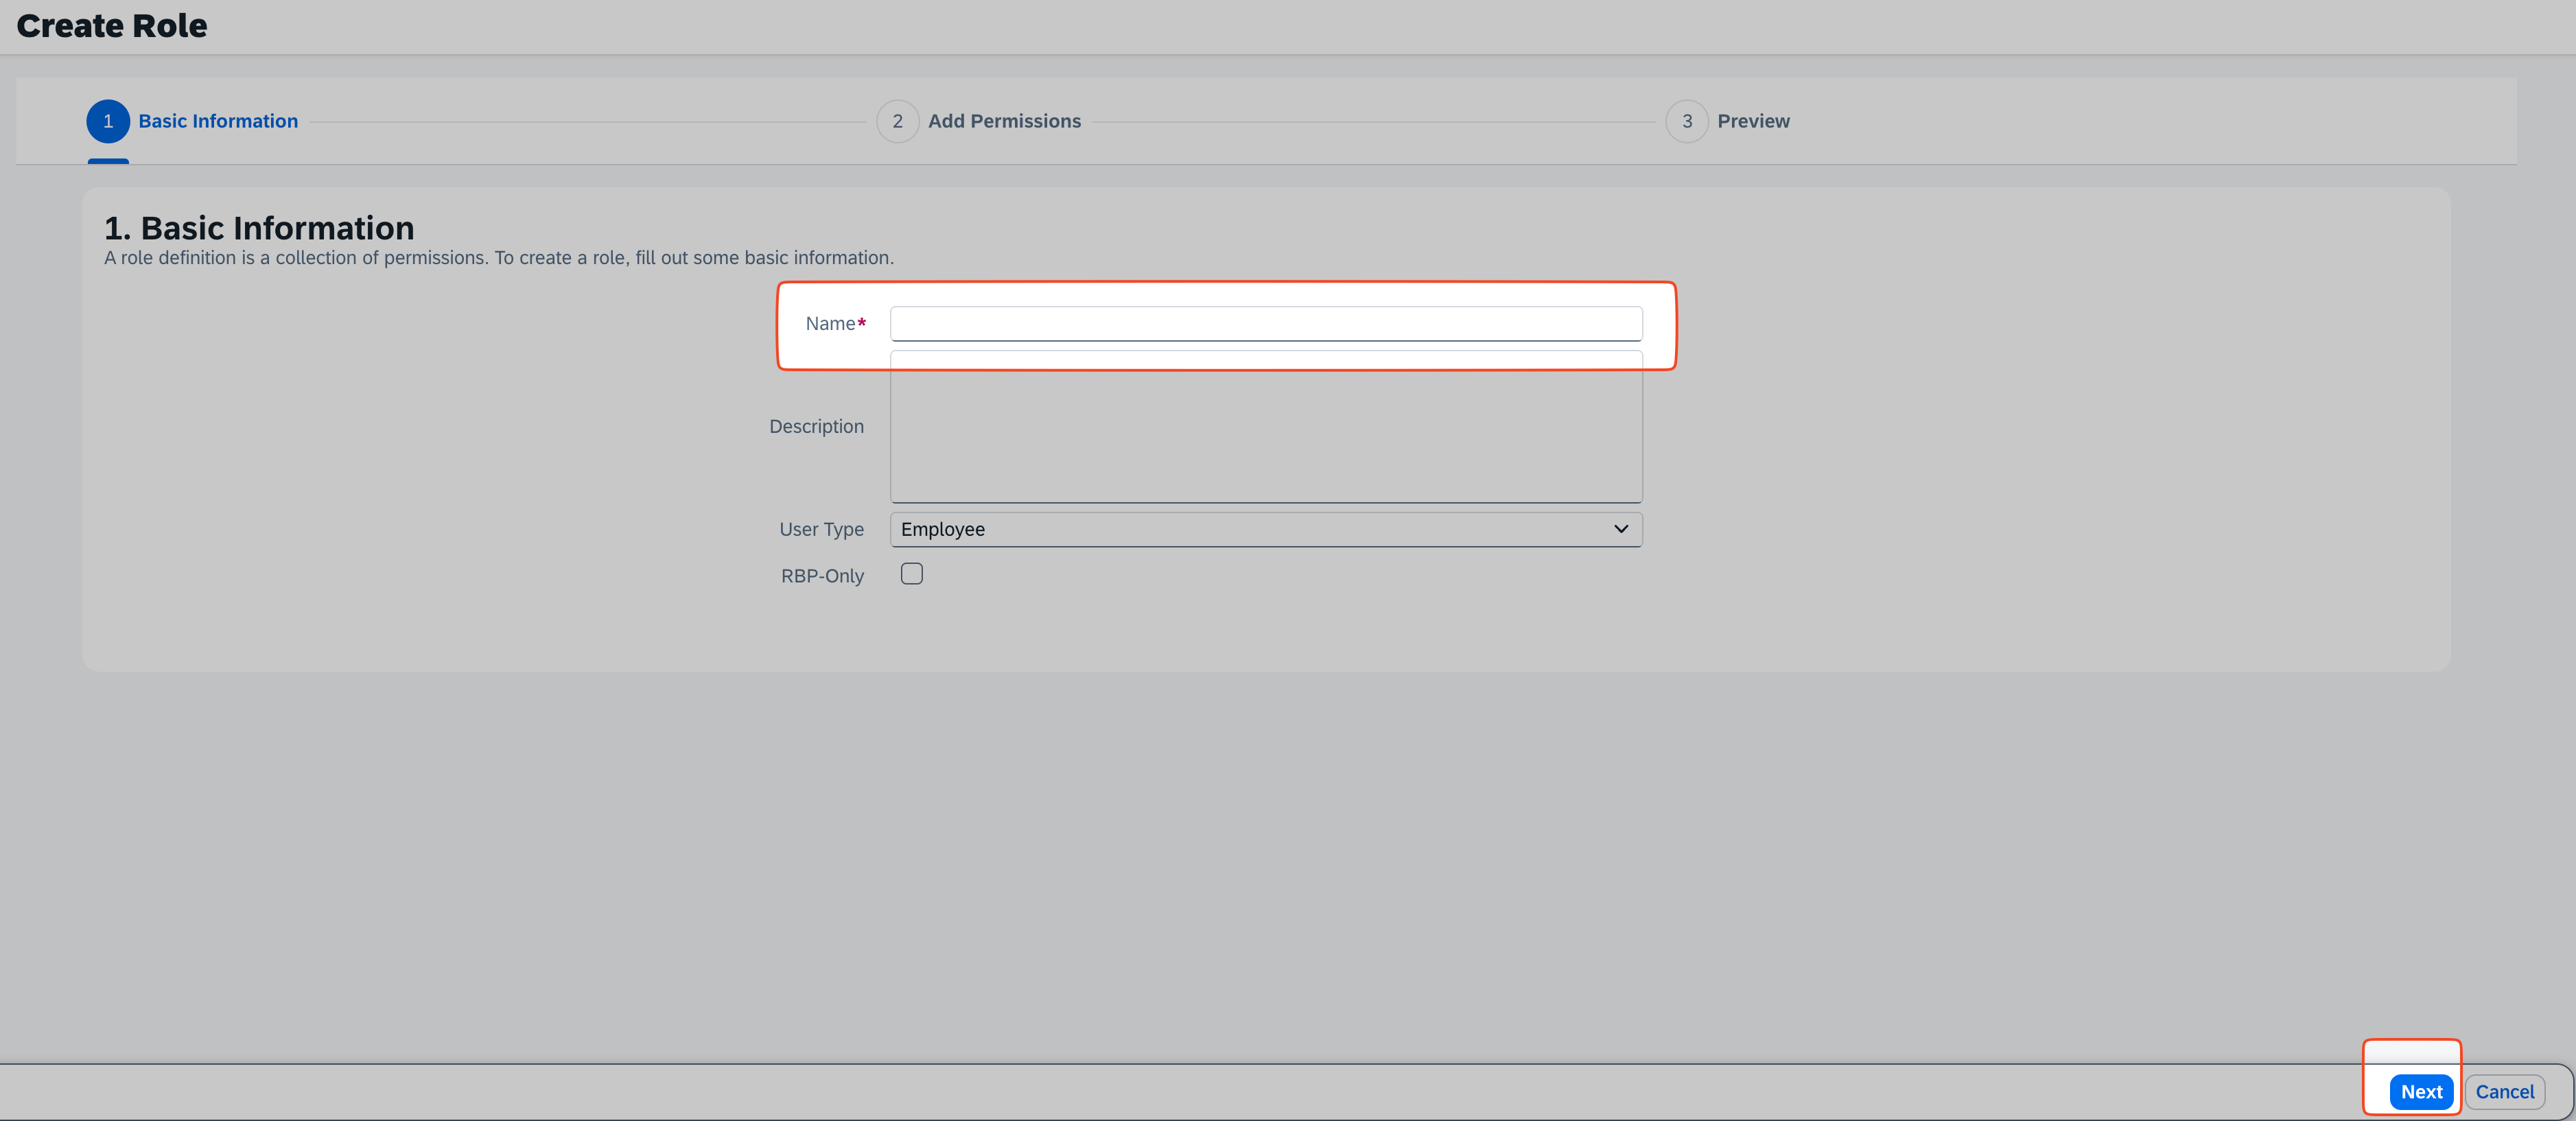The width and height of the screenshot is (2576, 1121).
Task: Click into the Description text area
Action: [x=1265, y=426]
